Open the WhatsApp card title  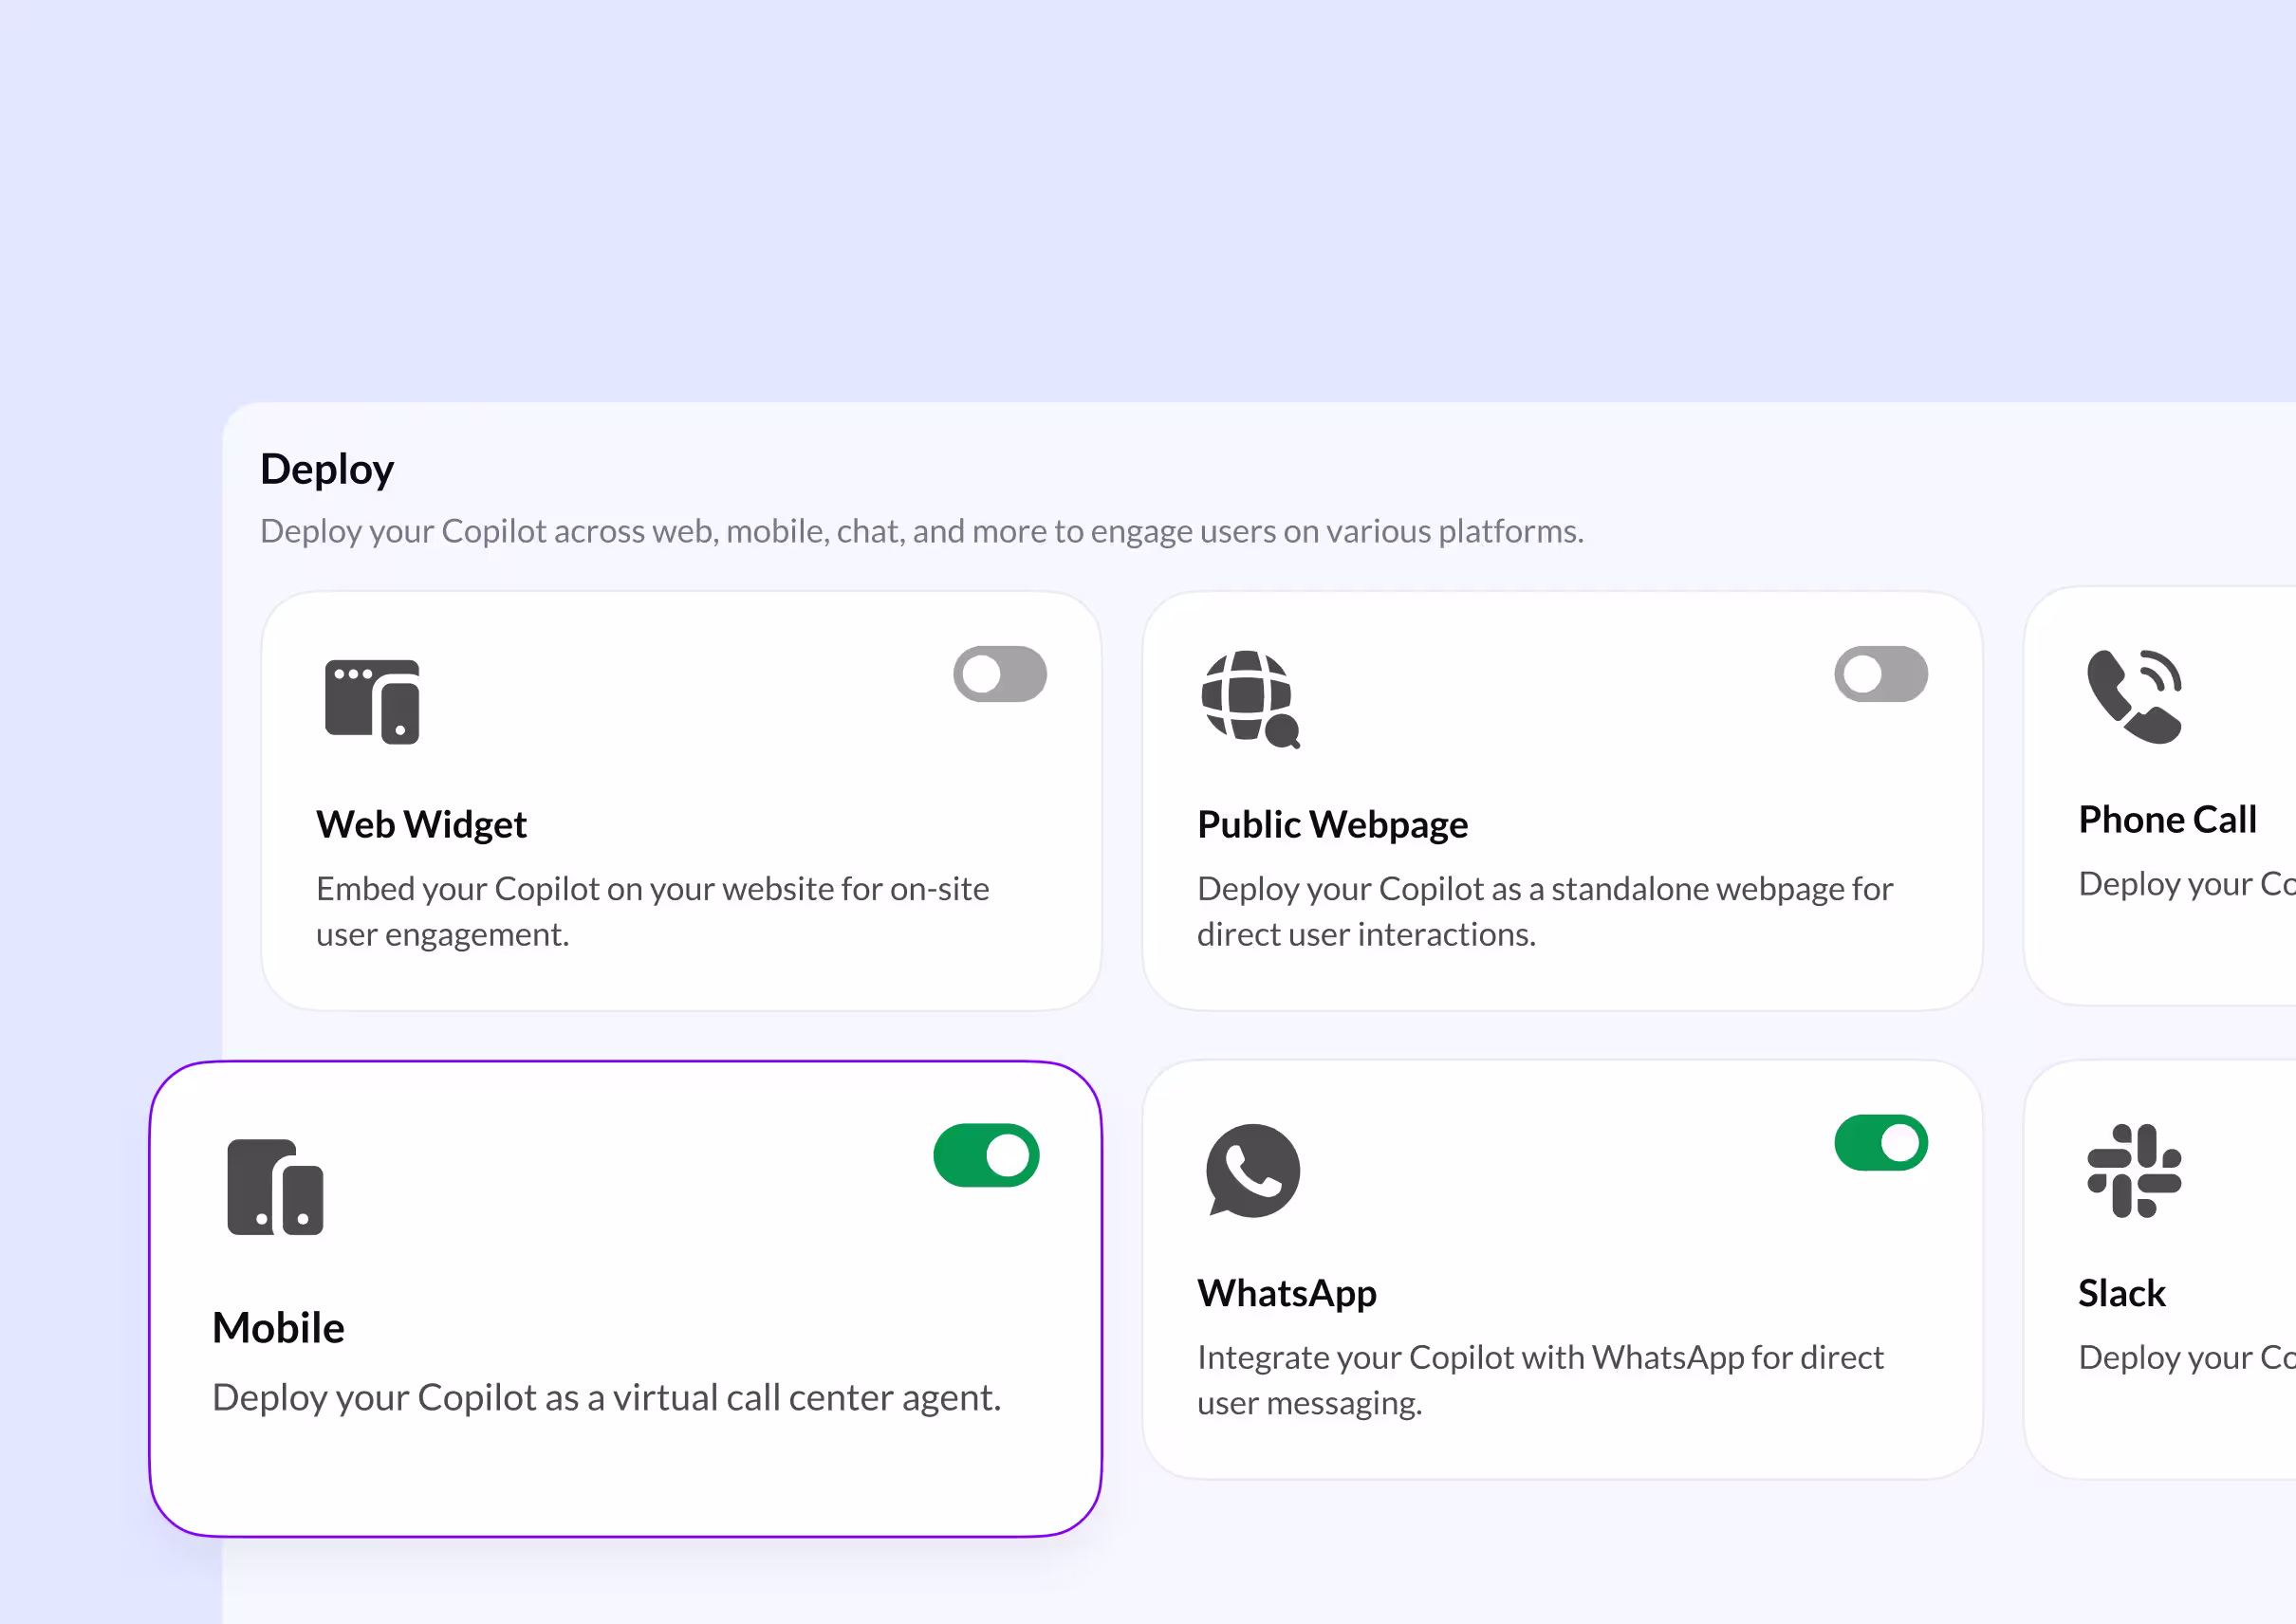click(1286, 1293)
